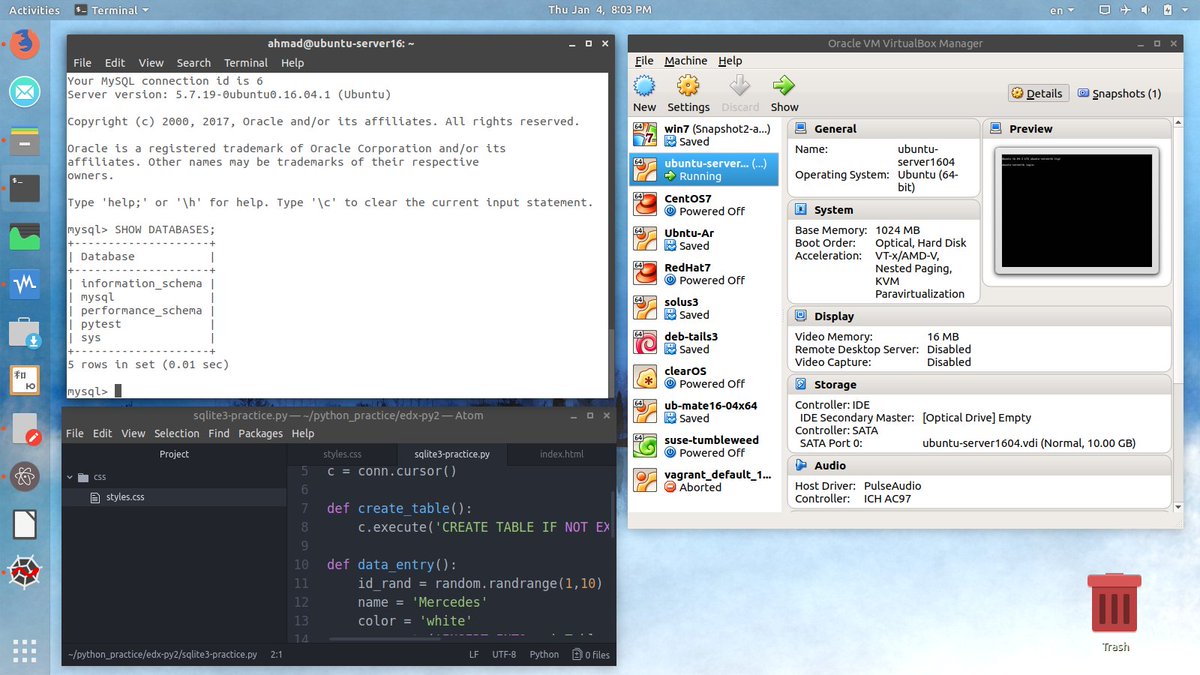Switch VirtualBox to Details view
Viewport: 1200px width, 675px height.
[x=1037, y=93]
